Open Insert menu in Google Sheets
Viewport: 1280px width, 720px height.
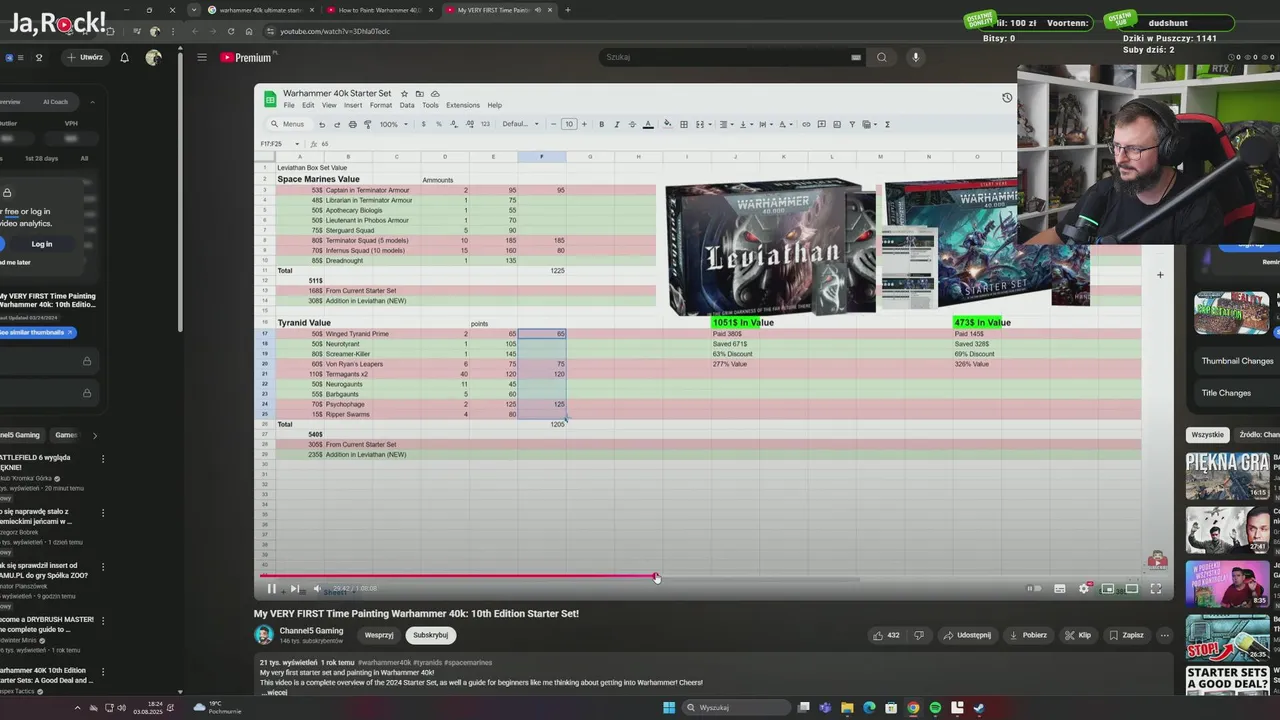(x=353, y=105)
